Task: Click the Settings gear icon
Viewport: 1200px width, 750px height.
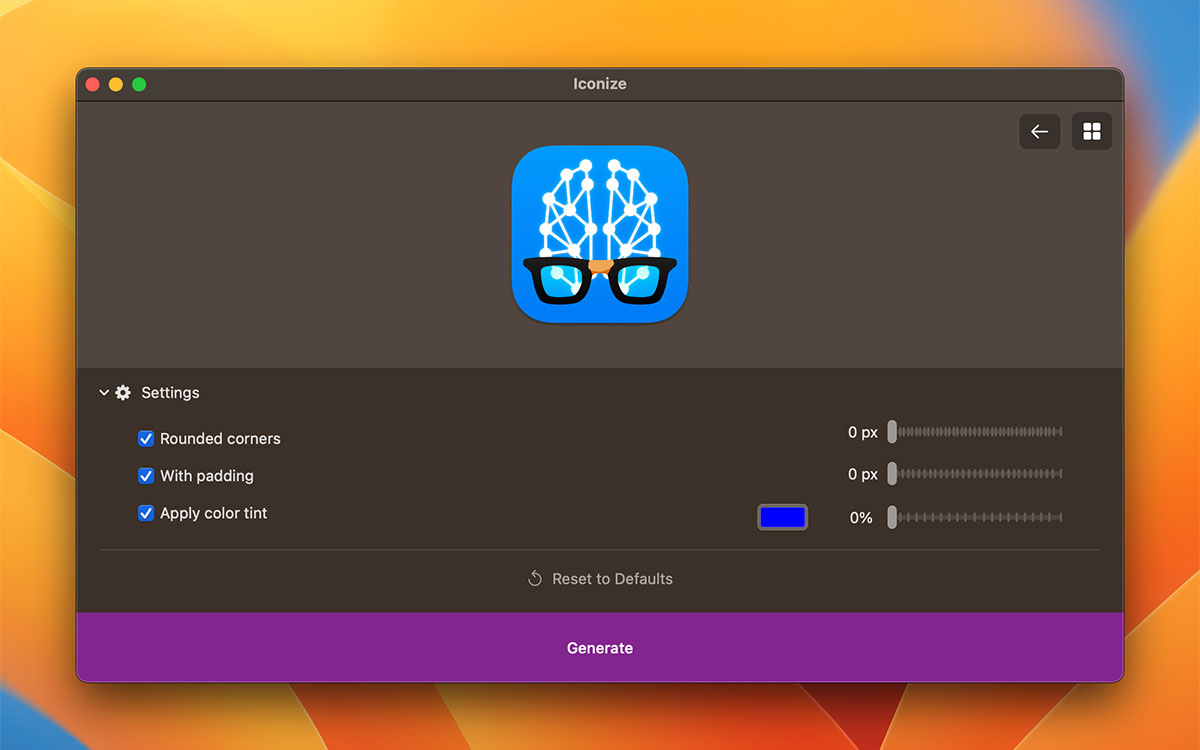Action: pyautogui.click(x=123, y=393)
